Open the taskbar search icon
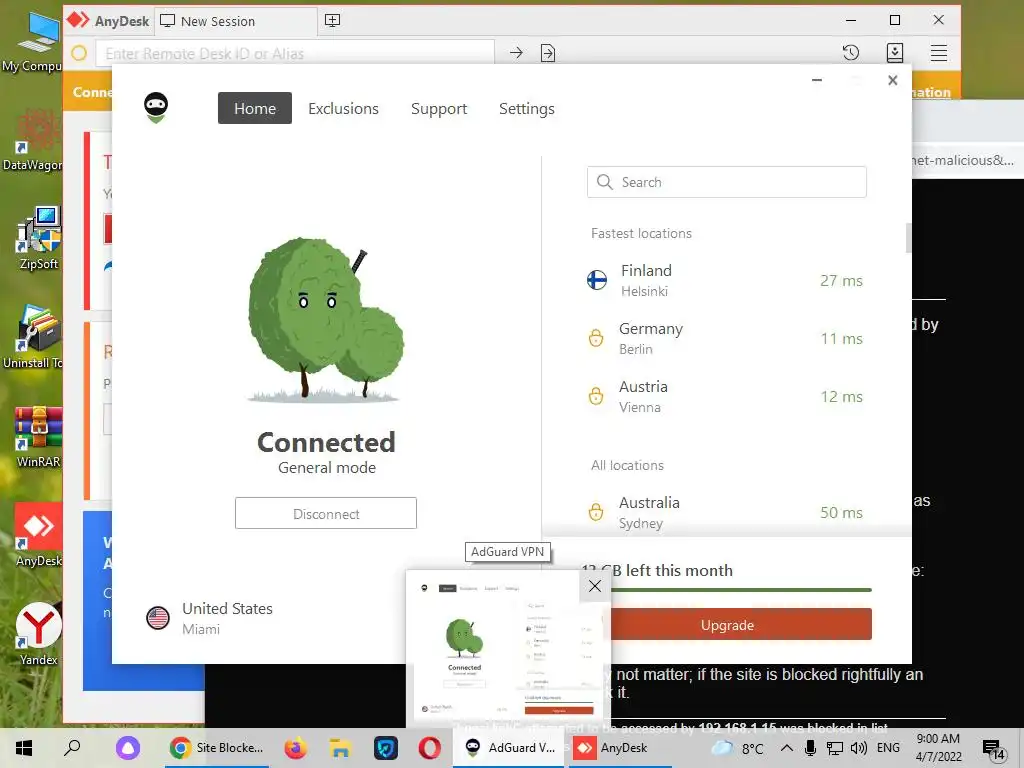Screen dimensions: 1024x768 (72, 747)
